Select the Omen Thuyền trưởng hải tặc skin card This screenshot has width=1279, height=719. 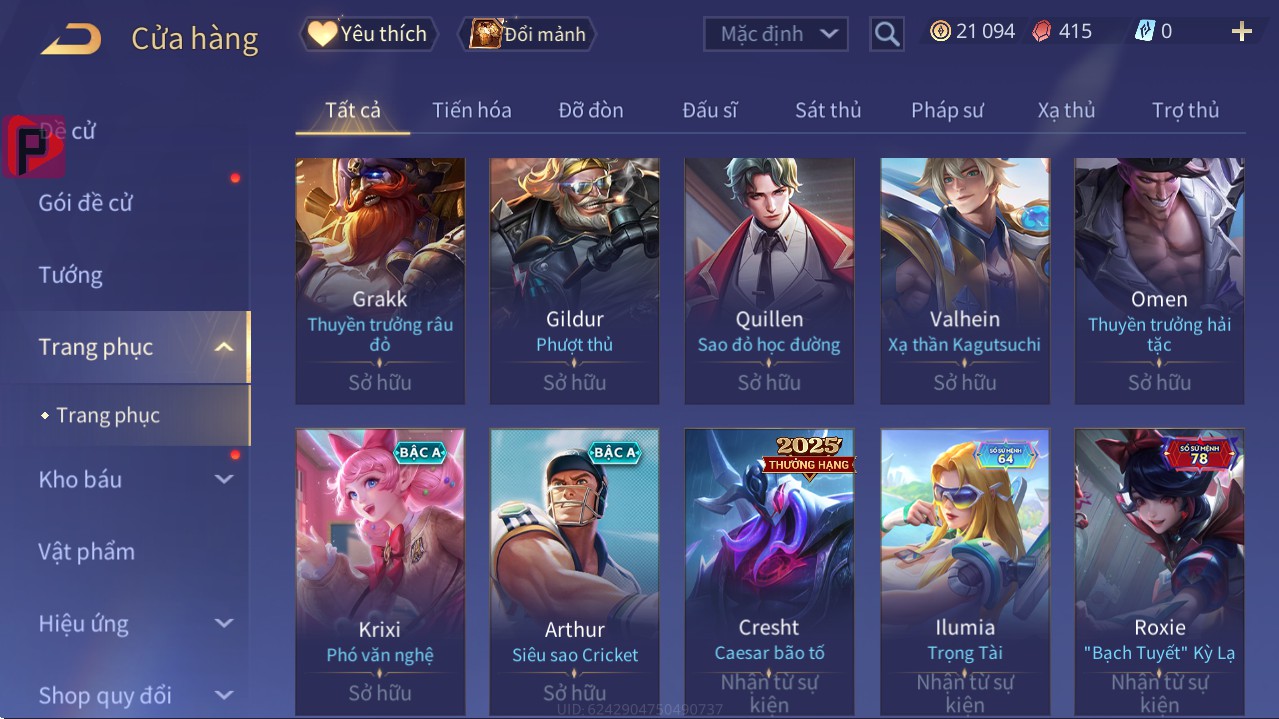pyautogui.click(x=1159, y=280)
